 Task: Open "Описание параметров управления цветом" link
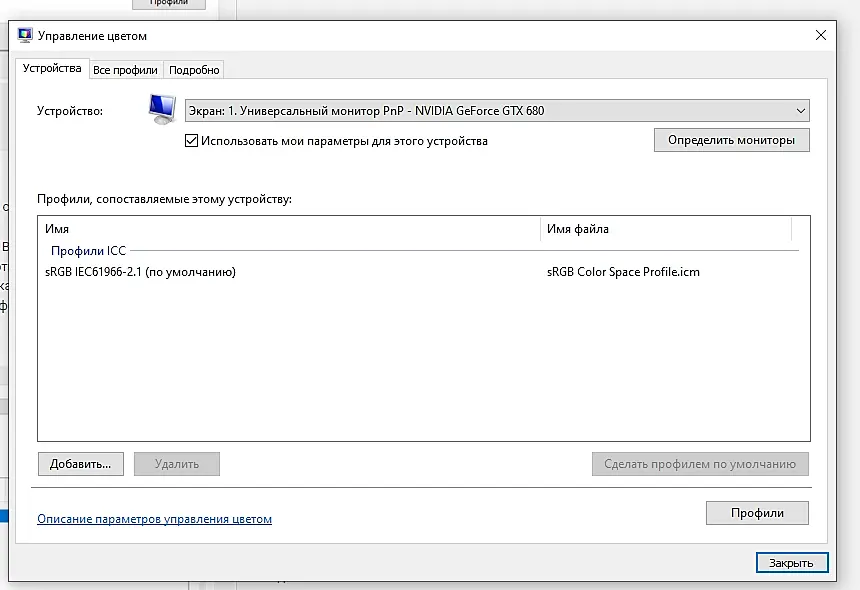(x=154, y=519)
